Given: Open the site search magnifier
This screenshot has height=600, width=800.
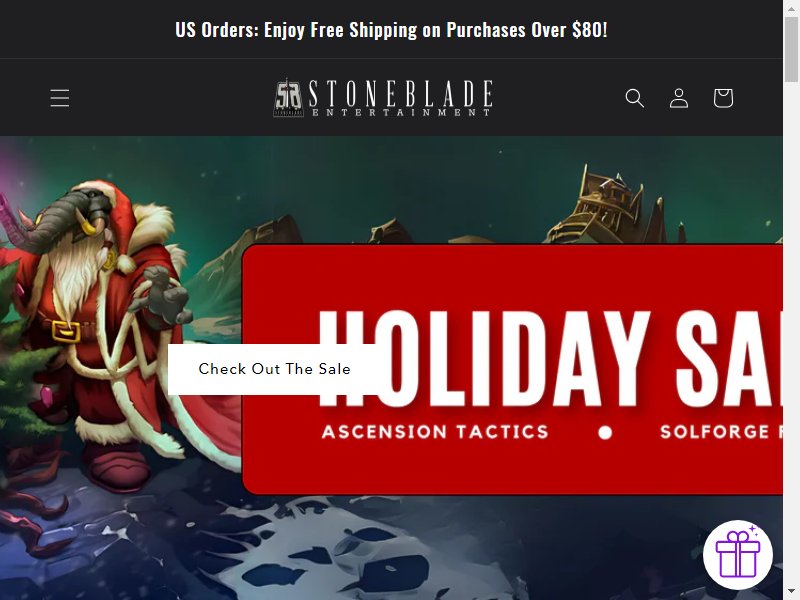Looking at the screenshot, I should [634, 97].
